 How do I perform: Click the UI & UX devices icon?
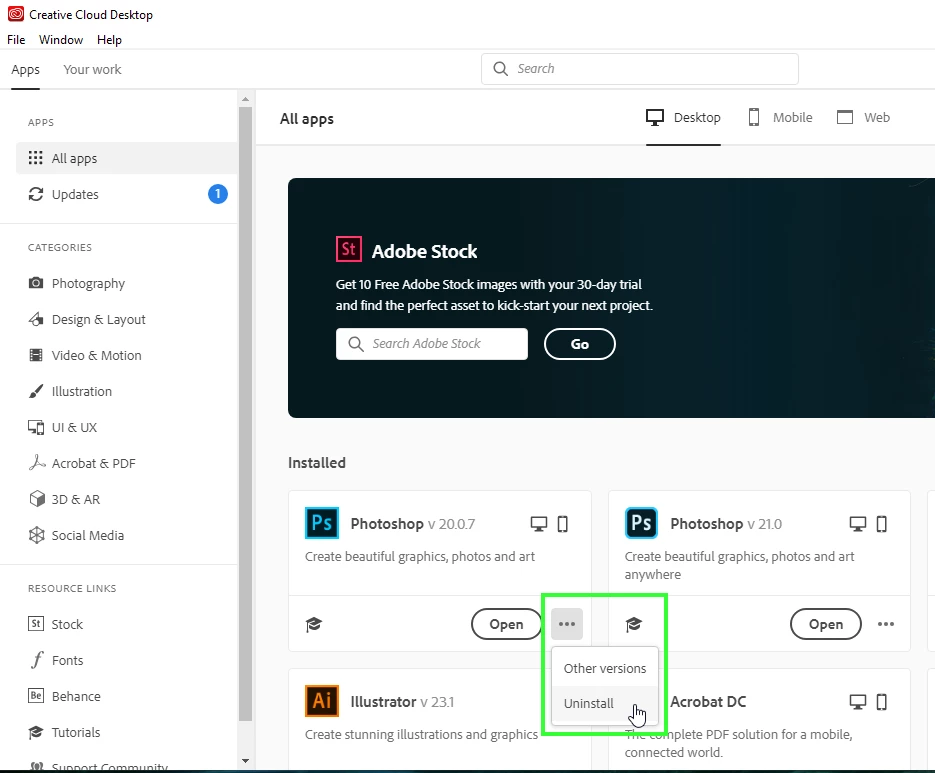pos(36,428)
